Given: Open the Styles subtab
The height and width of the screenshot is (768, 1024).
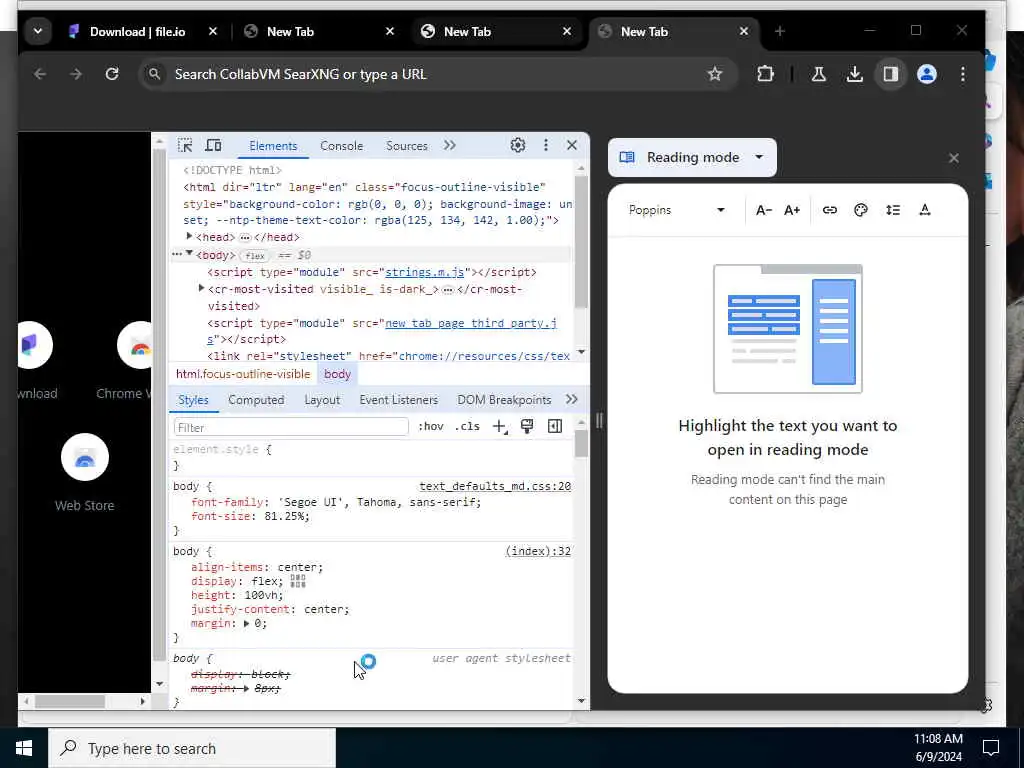Looking at the screenshot, I should pyautogui.click(x=193, y=400).
